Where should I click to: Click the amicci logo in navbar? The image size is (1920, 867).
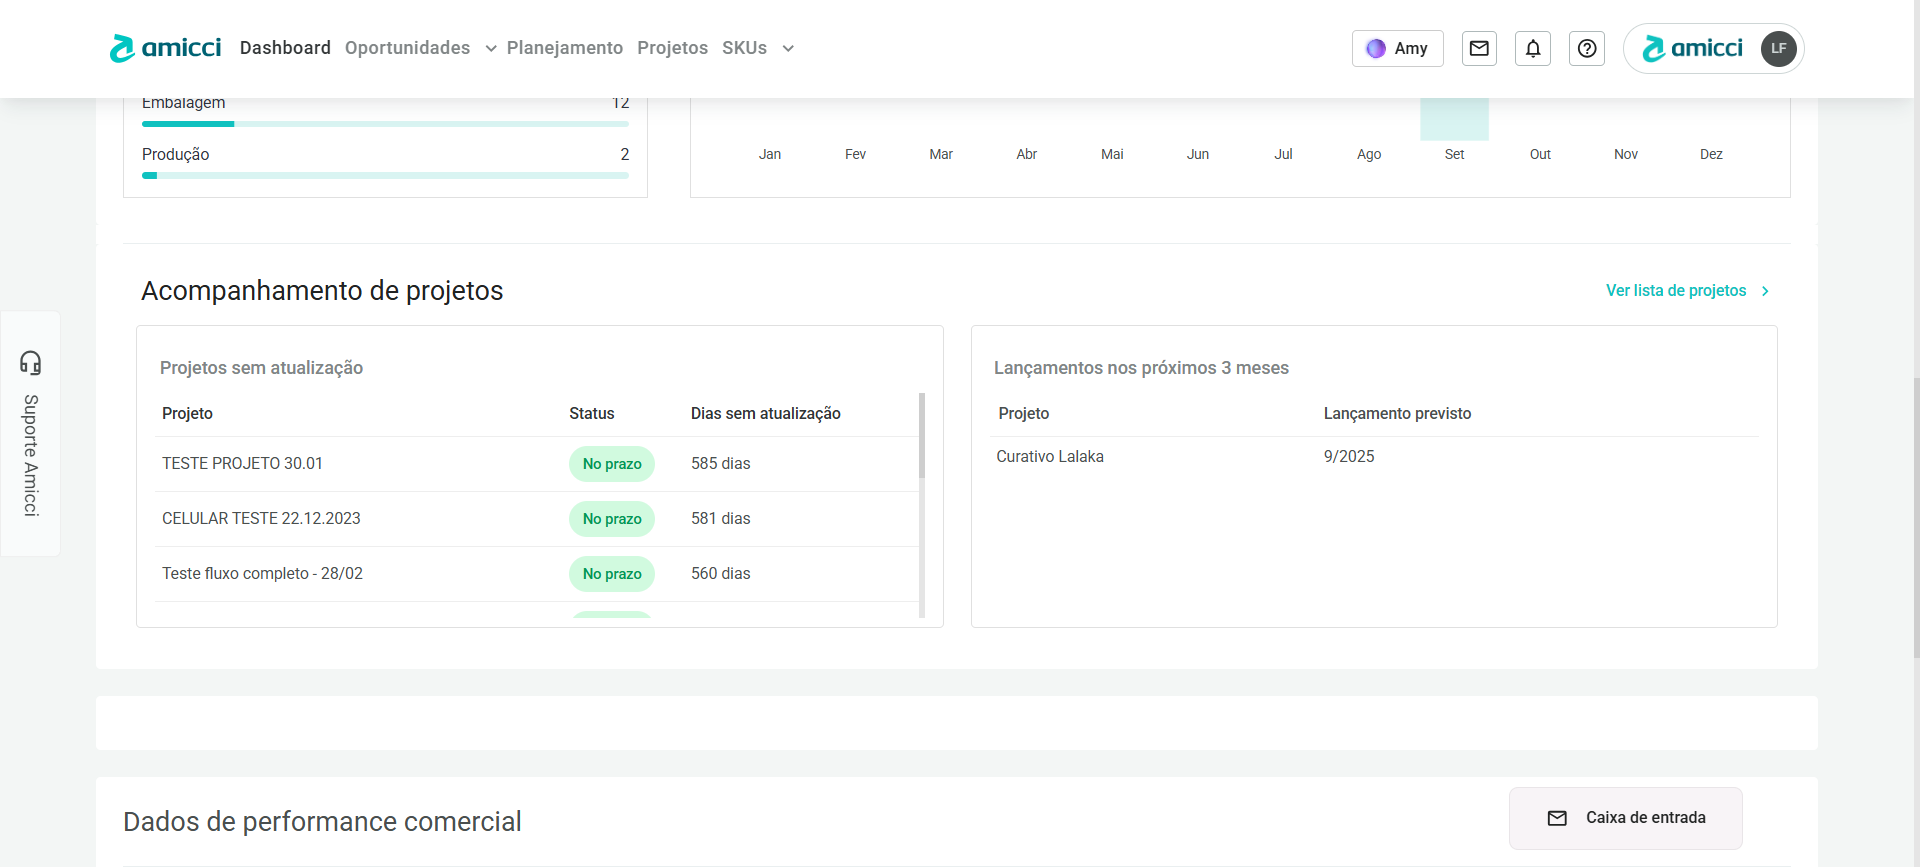(165, 48)
